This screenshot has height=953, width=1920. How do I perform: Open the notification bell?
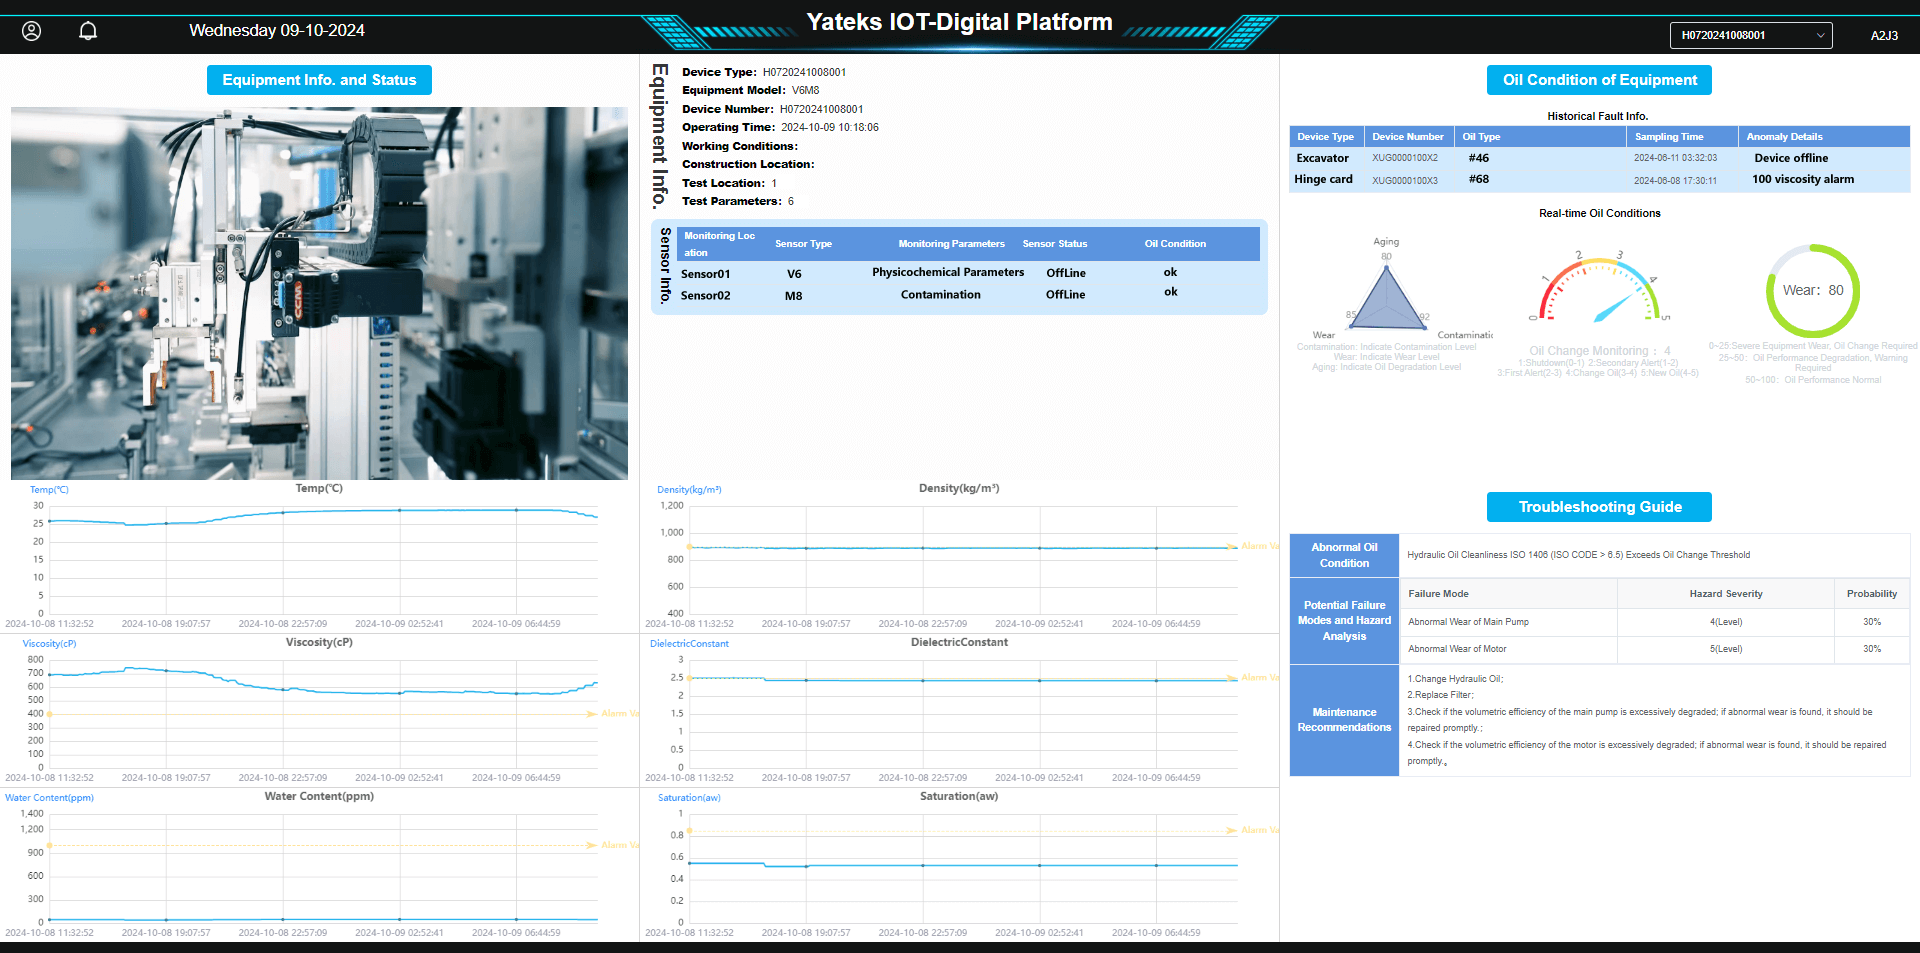[x=87, y=30]
